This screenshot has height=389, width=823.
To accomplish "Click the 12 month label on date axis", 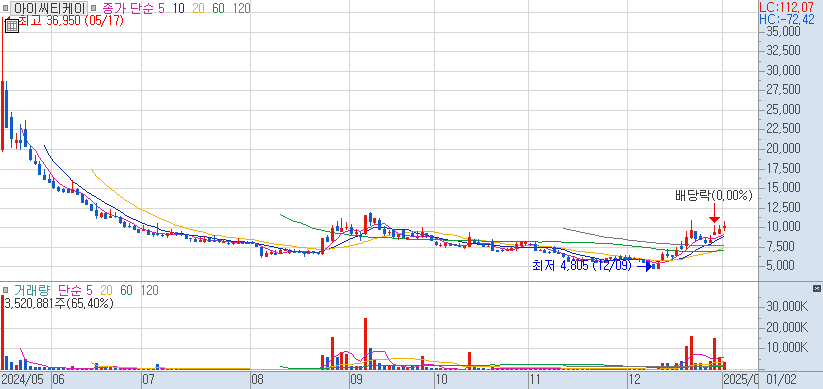I will (x=635, y=380).
